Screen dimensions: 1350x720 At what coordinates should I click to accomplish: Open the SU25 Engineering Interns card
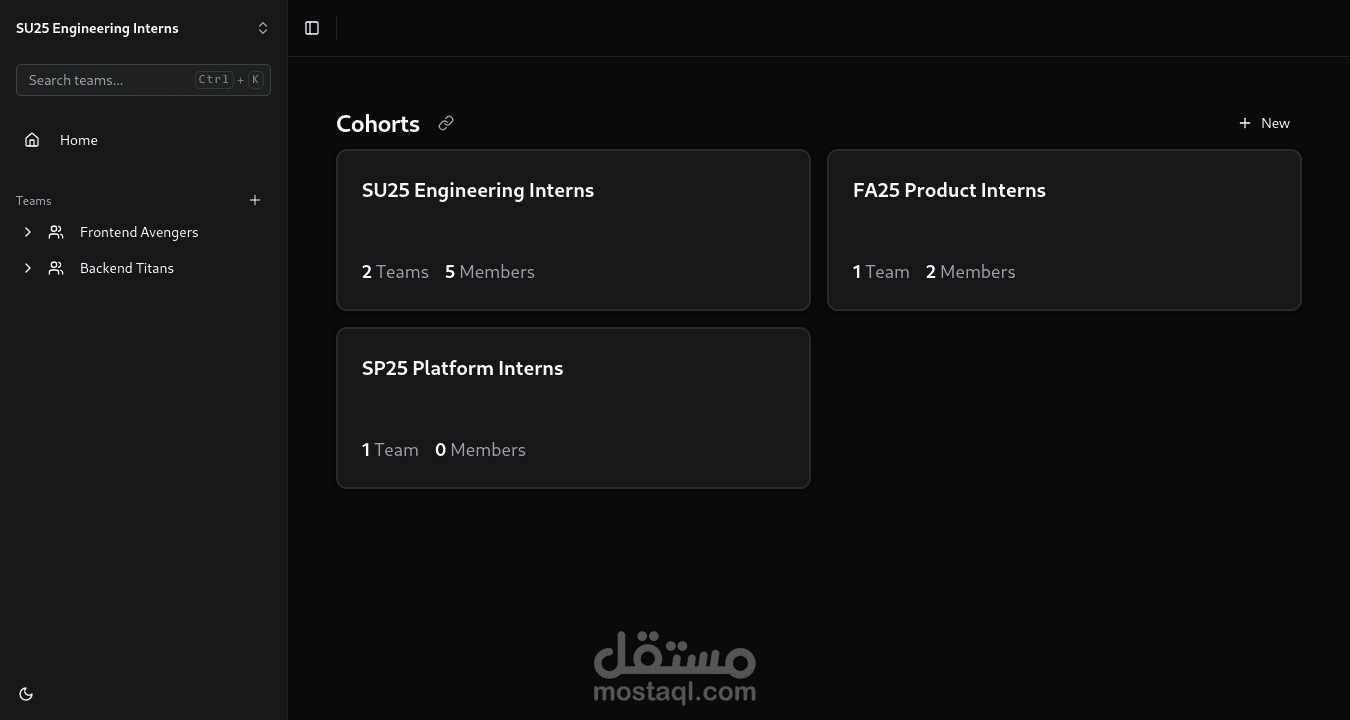coord(573,230)
